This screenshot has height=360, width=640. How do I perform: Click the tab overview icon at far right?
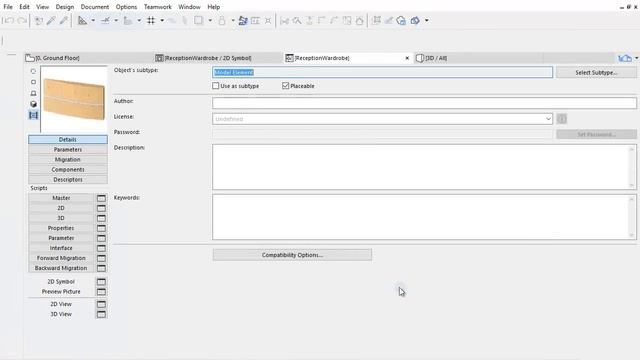625,58
